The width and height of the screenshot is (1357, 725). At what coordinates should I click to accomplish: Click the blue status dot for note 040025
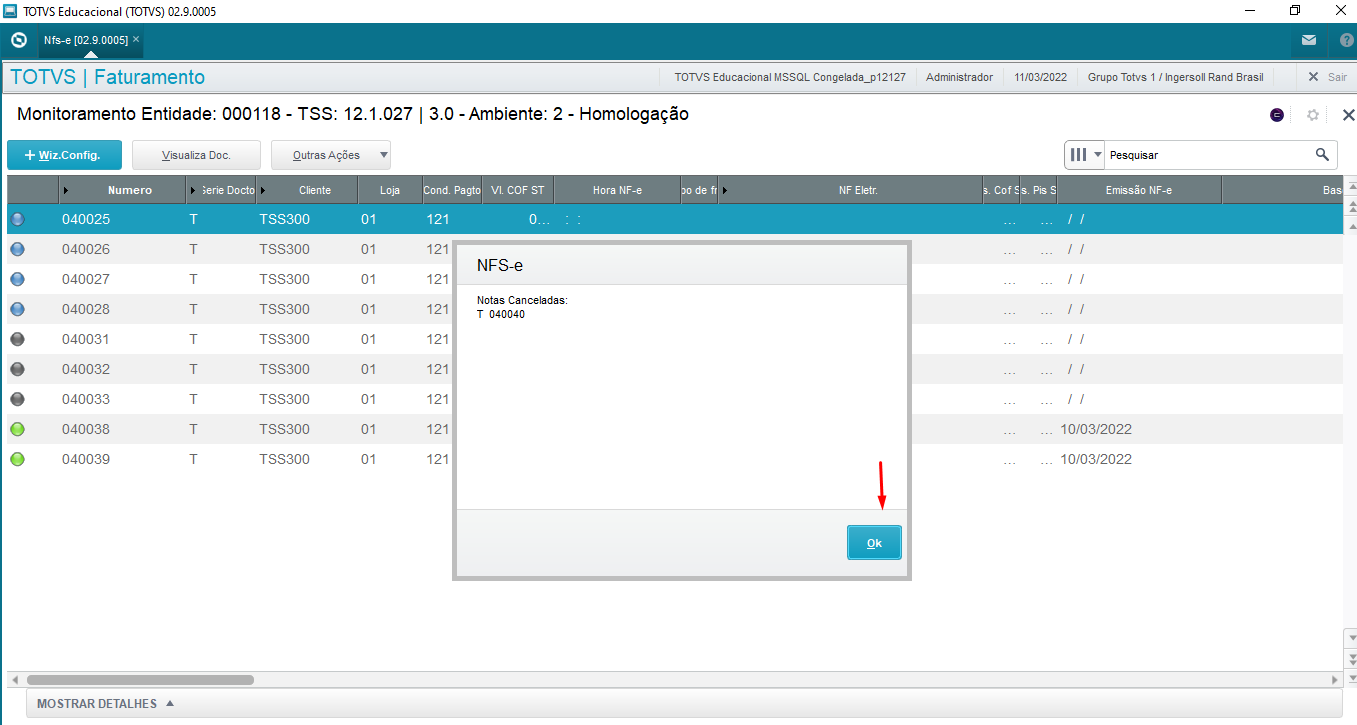click(x=17, y=219)
